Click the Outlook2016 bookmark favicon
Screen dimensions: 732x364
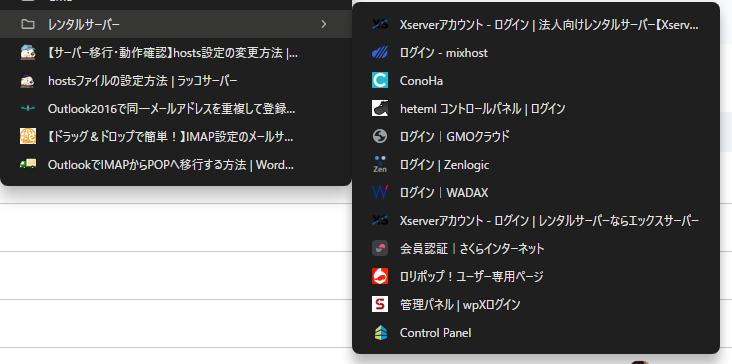[28, 109]
